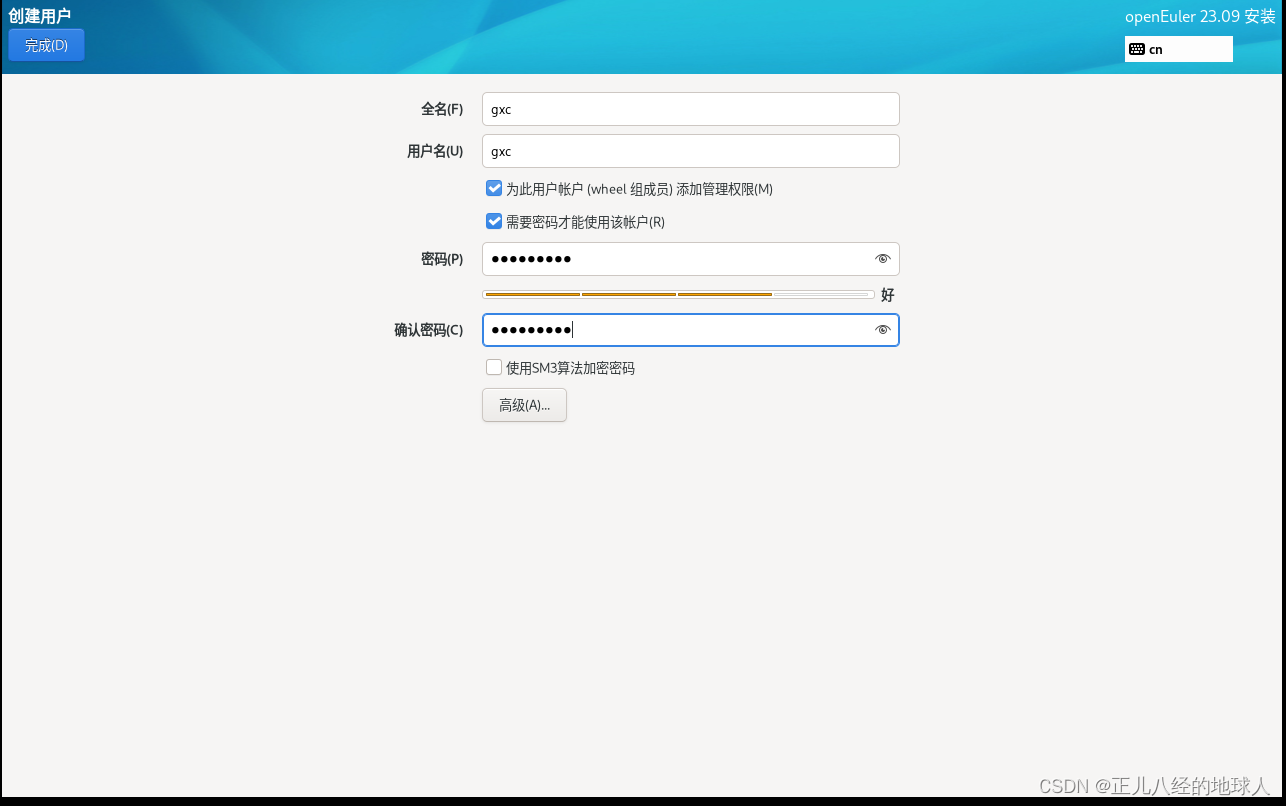The height and width of the screenshot is (806, 1286).
Task: Click the 好 strength rating text
Action: (x=888, y=295)
